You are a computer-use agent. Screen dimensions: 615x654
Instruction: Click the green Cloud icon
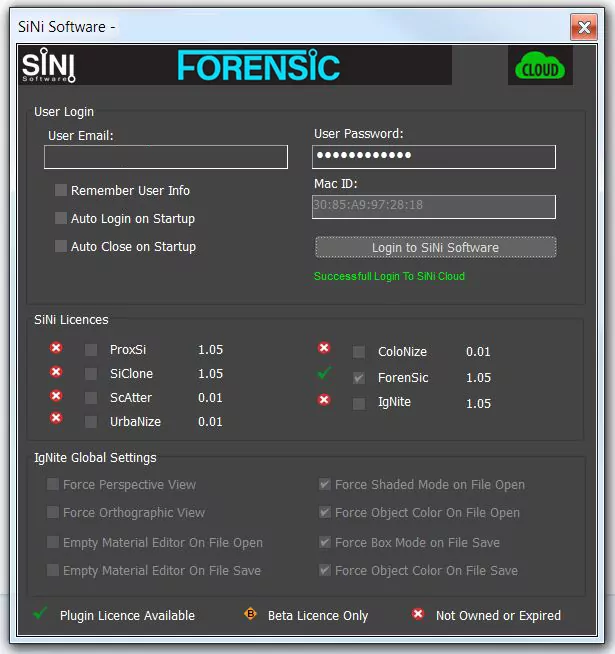click(x=540, y=67)
